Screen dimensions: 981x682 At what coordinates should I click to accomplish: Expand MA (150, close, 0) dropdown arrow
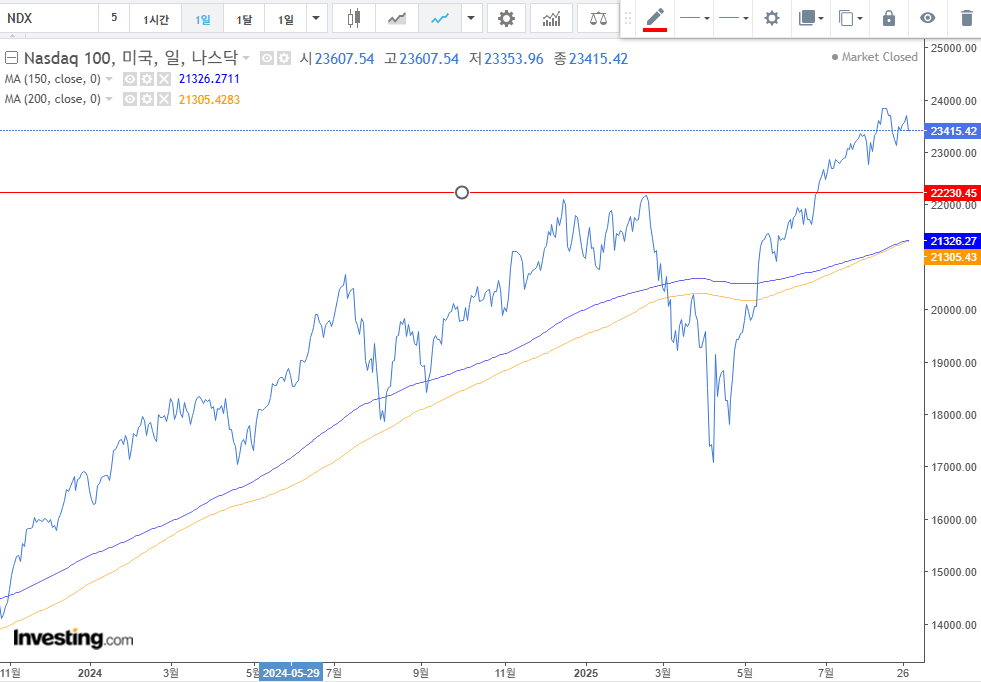(109, 79)
